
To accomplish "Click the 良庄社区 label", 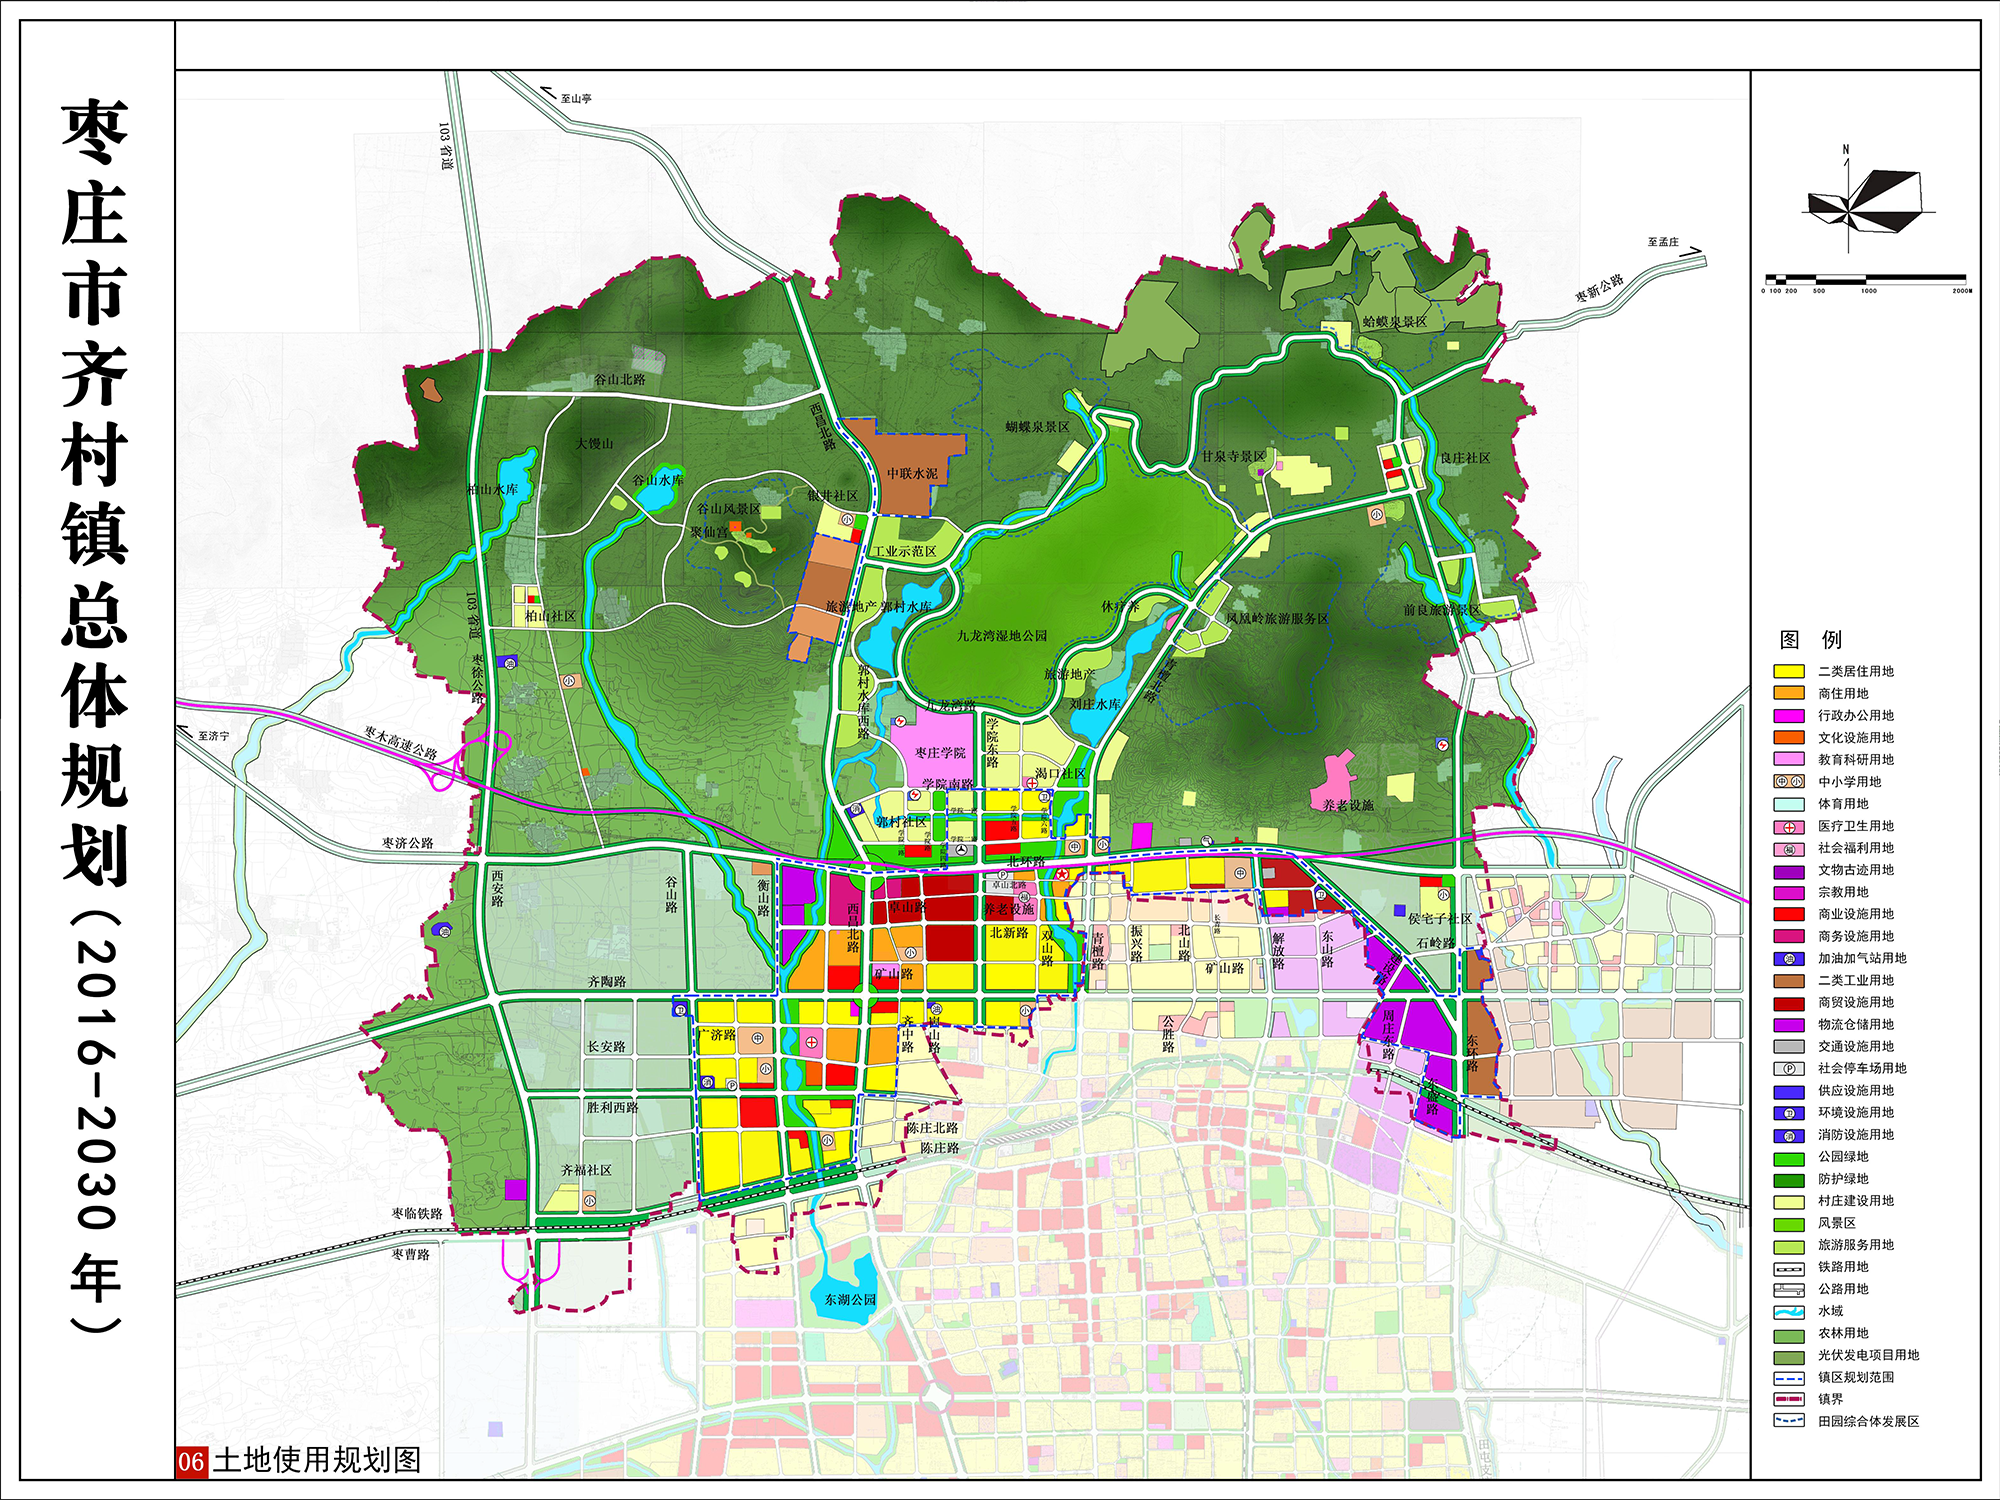I will [x=1465, y=458].
